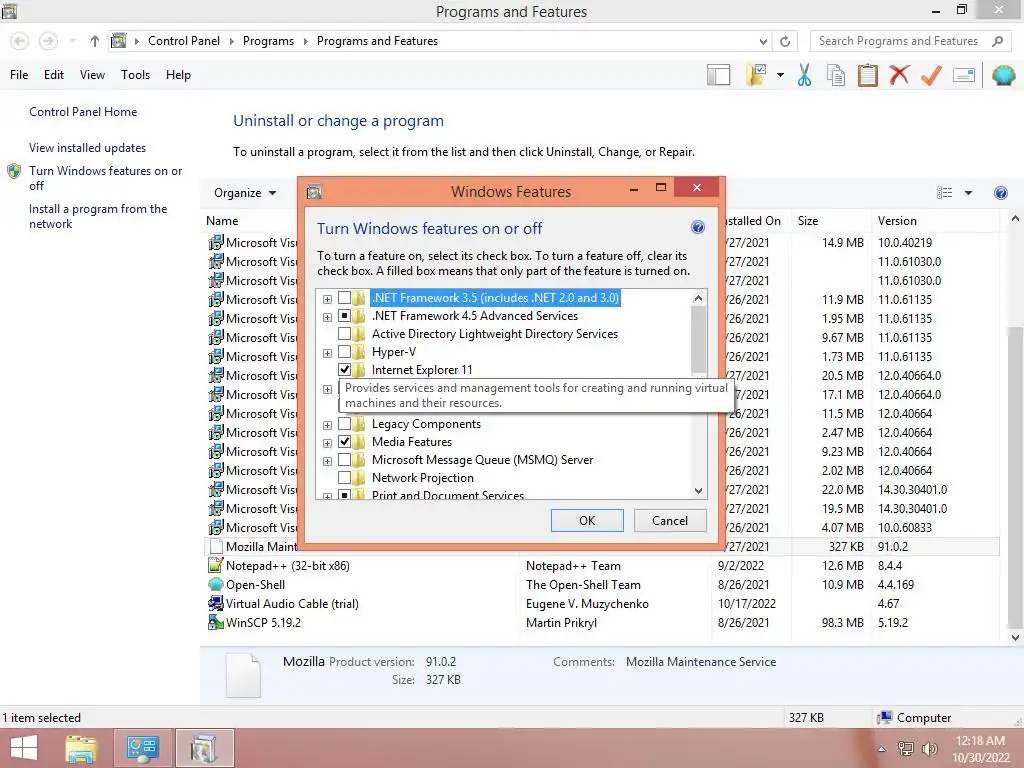Show hidden tray icons arrow
Image resolution: width=1024 pixels, height=768 pixels.
(x=882, y=749)
